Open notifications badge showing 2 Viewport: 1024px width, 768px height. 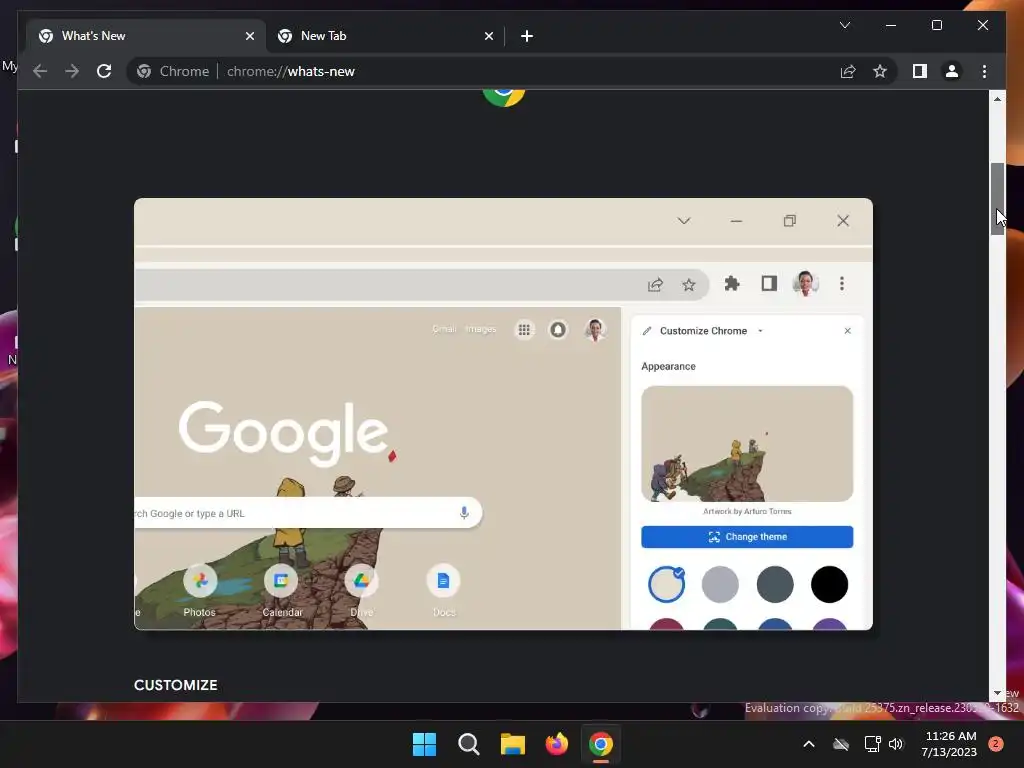pyautogui.click(x=996, y=744)
